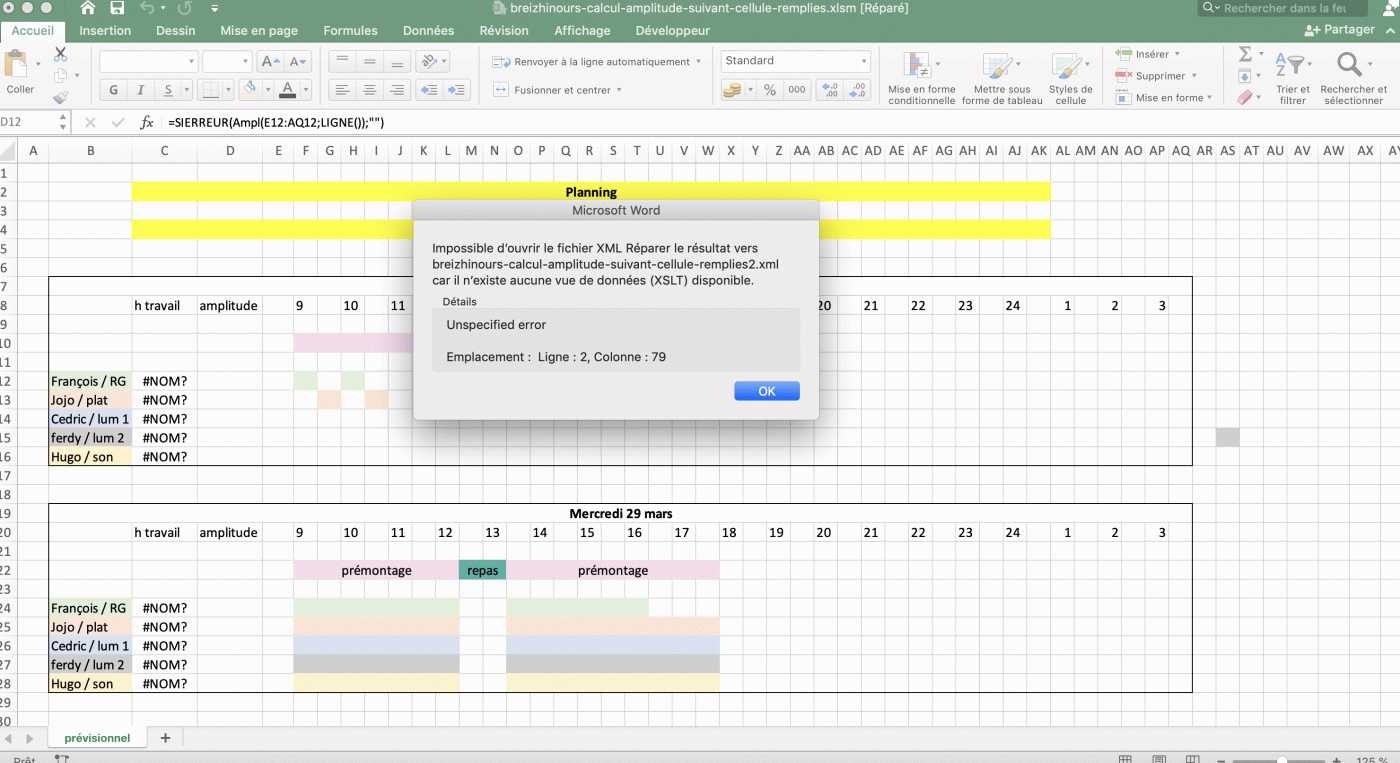The width and height of the screenshot is (1400, 763).
Task: Toggle italic with the I button
Action: (x=141, y=90)
